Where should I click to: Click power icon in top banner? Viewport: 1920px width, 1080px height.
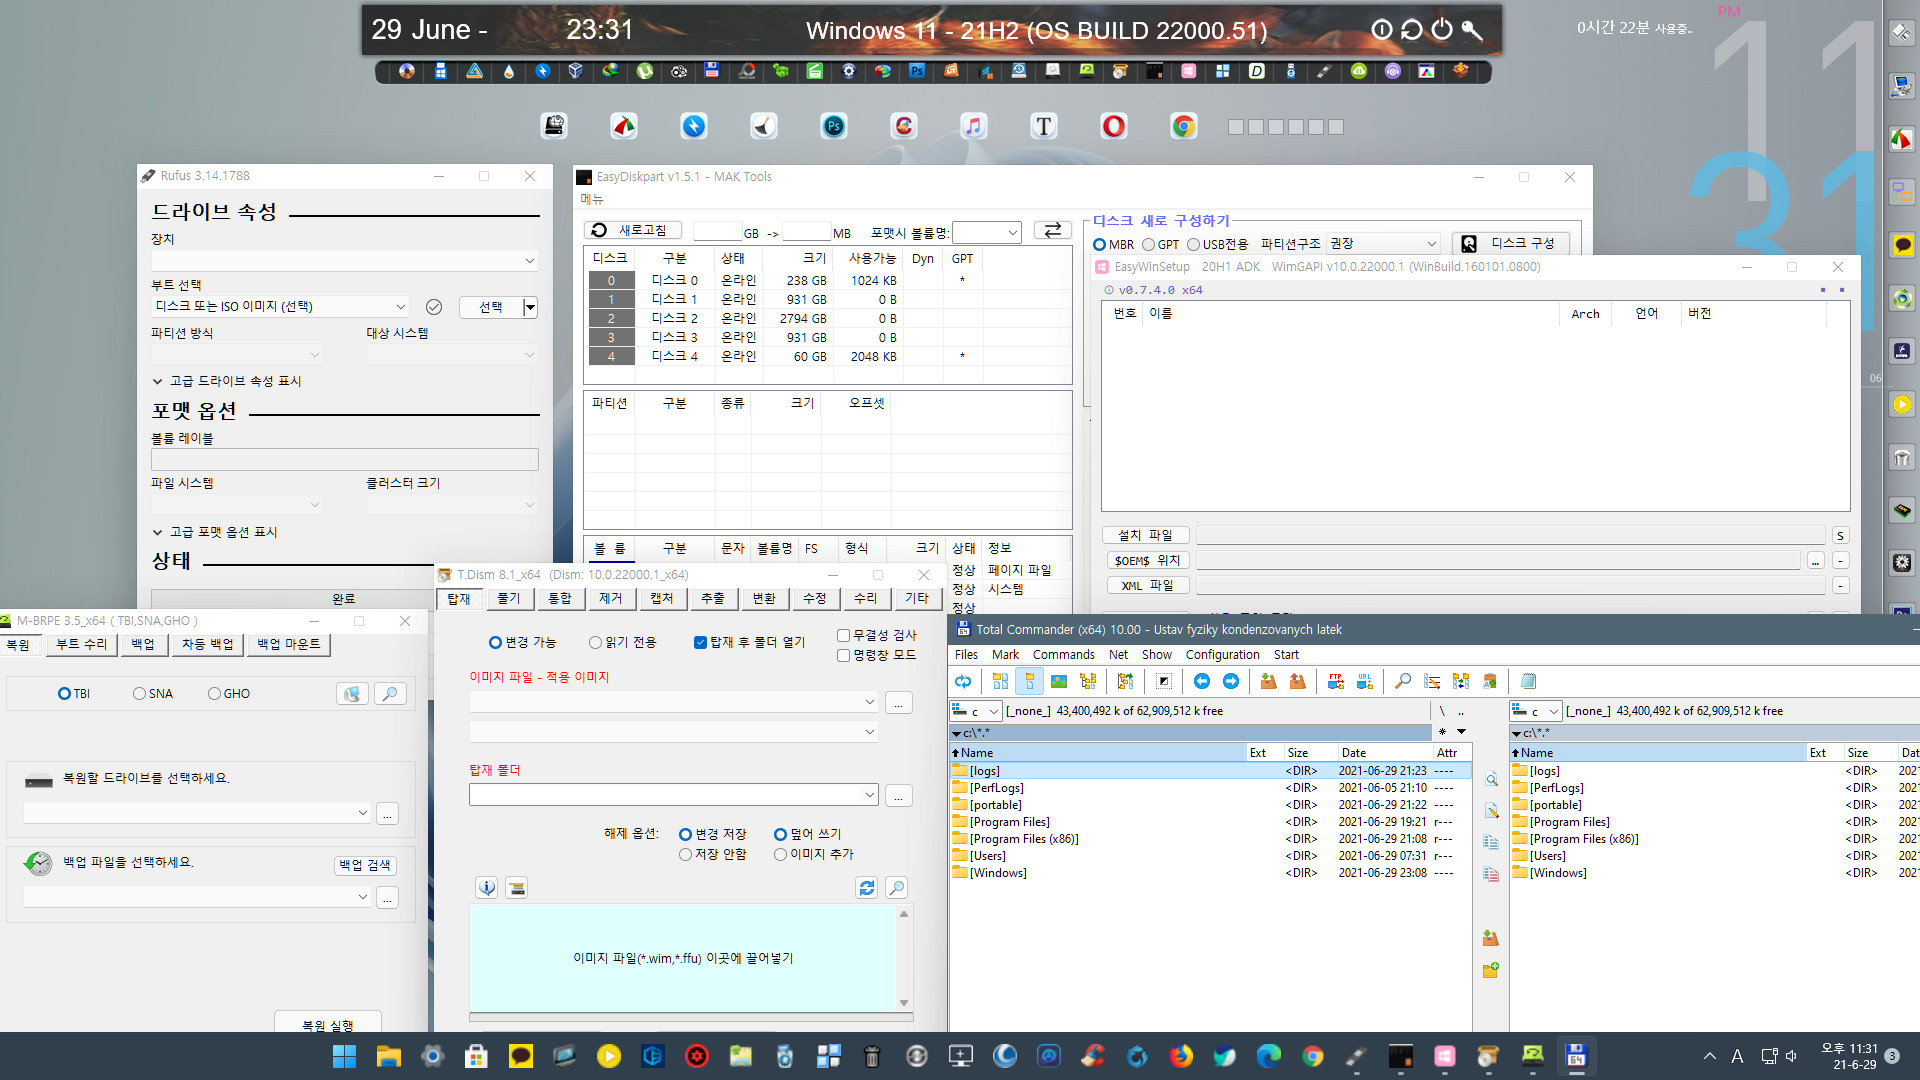click(1441, 30)
